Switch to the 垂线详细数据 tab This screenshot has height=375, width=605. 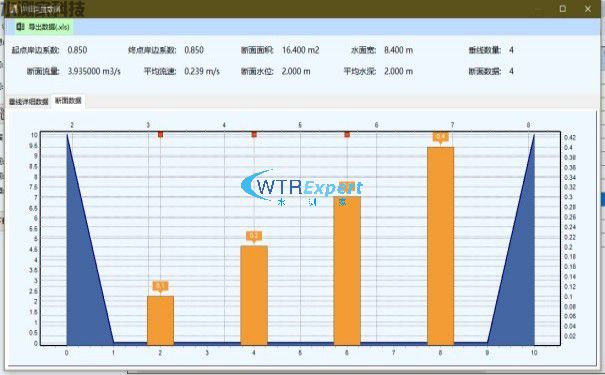(29, 101)
